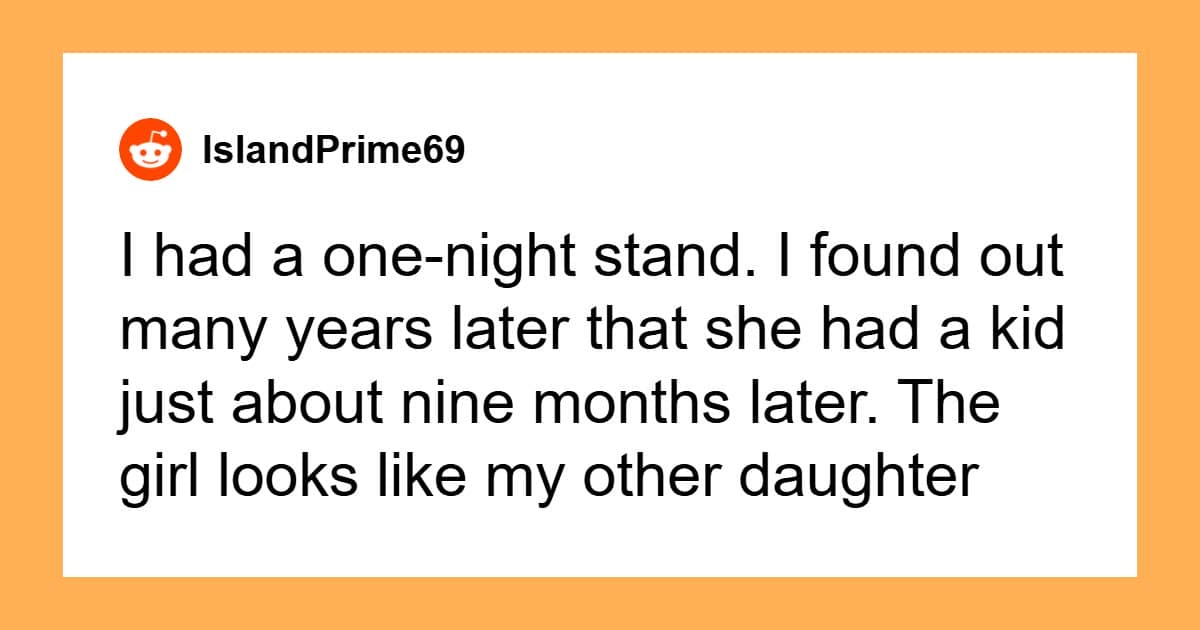Click the orange margin left of the card

point(31,315)
